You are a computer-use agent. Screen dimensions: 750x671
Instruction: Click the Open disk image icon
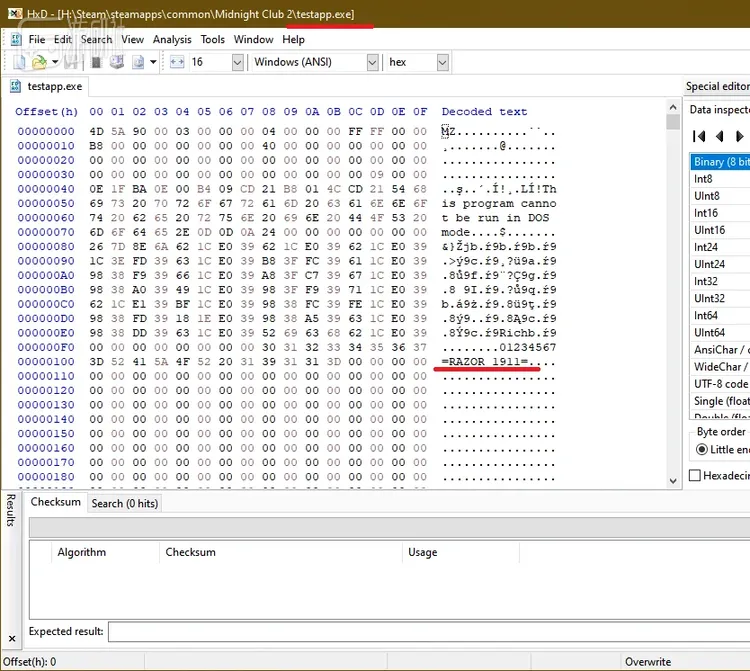[x=138, y=62]
